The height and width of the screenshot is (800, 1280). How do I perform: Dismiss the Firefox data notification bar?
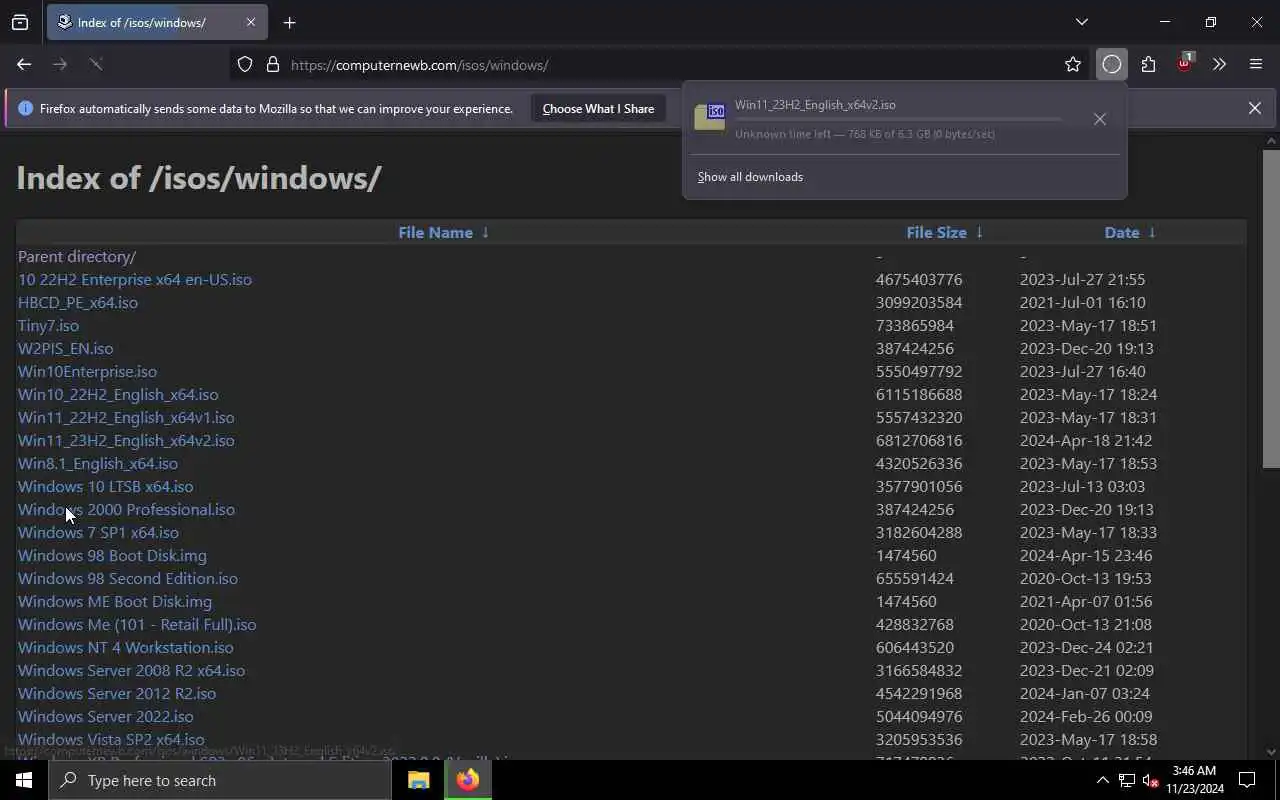[x=1254, y=108]
